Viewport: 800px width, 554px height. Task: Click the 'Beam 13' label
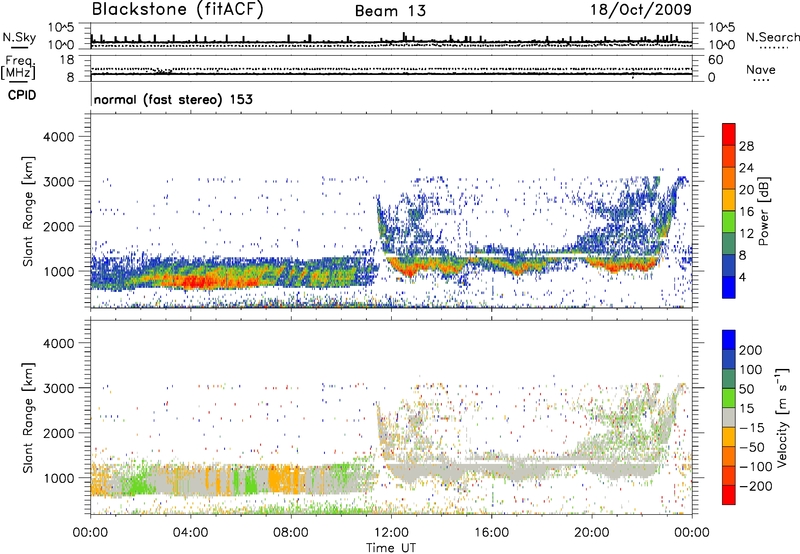[x=390, y=11]
